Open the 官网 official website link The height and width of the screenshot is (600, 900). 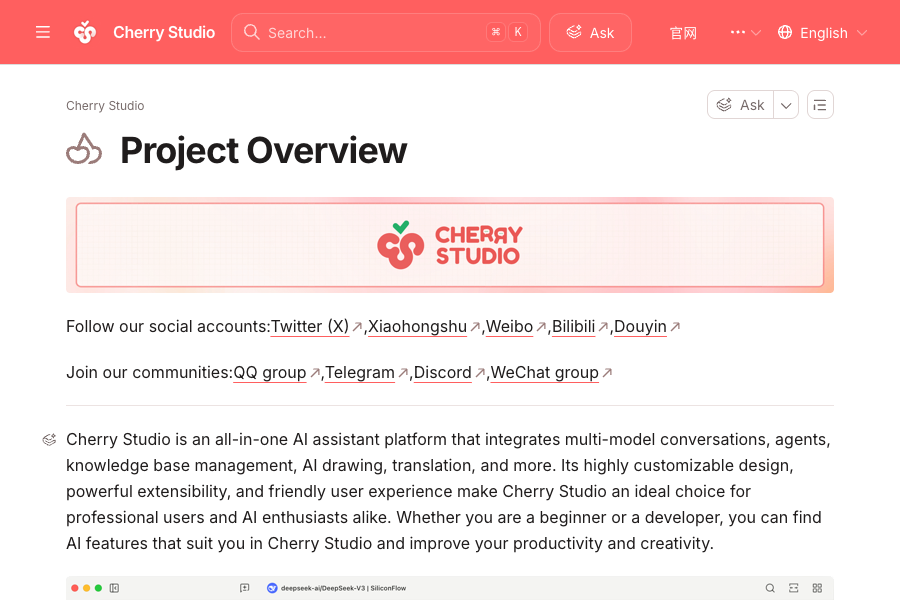(682, 33)
